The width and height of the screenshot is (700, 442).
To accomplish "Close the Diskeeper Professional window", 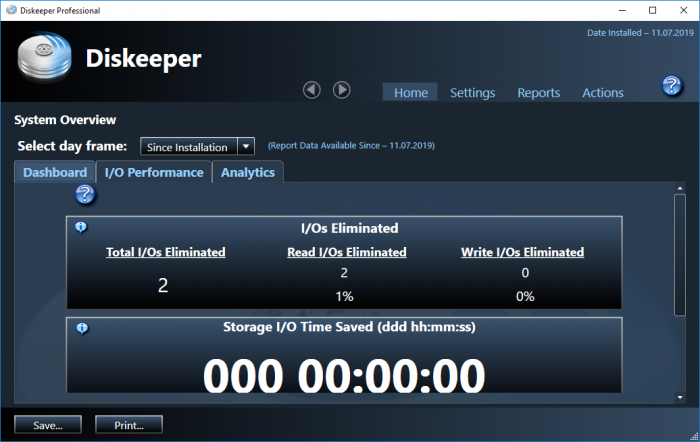I will (683, 10).
